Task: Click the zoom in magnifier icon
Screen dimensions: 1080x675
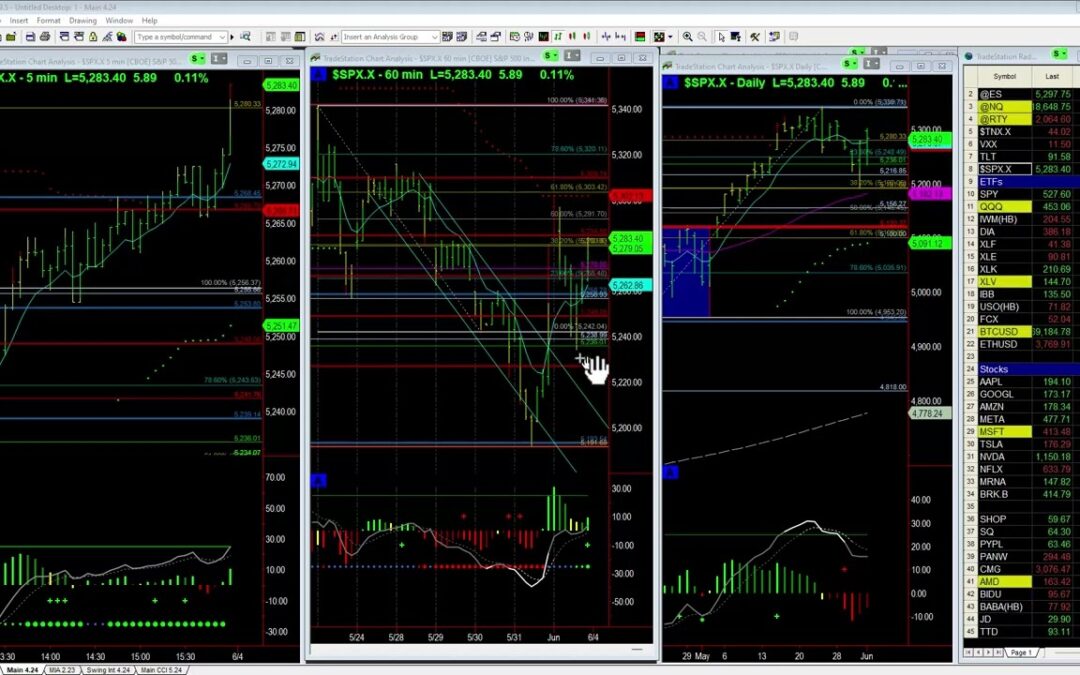Action: [687, 37]
